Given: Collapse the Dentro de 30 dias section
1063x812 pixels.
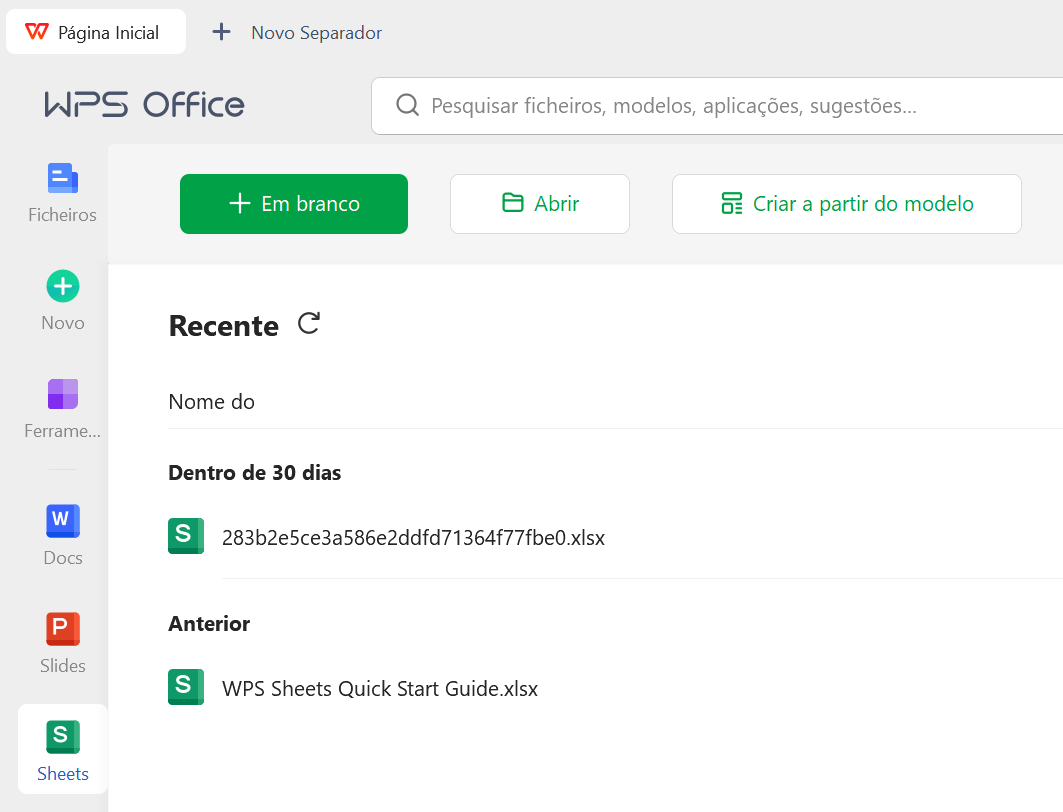Looking at the screenshot, I should pyautogui.click(x=253, y=472).
